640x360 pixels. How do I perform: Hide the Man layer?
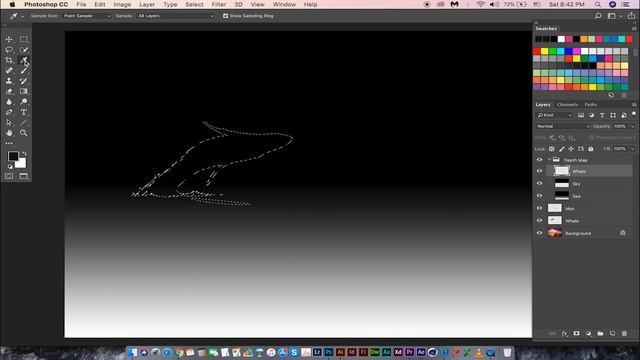(540, 209)
